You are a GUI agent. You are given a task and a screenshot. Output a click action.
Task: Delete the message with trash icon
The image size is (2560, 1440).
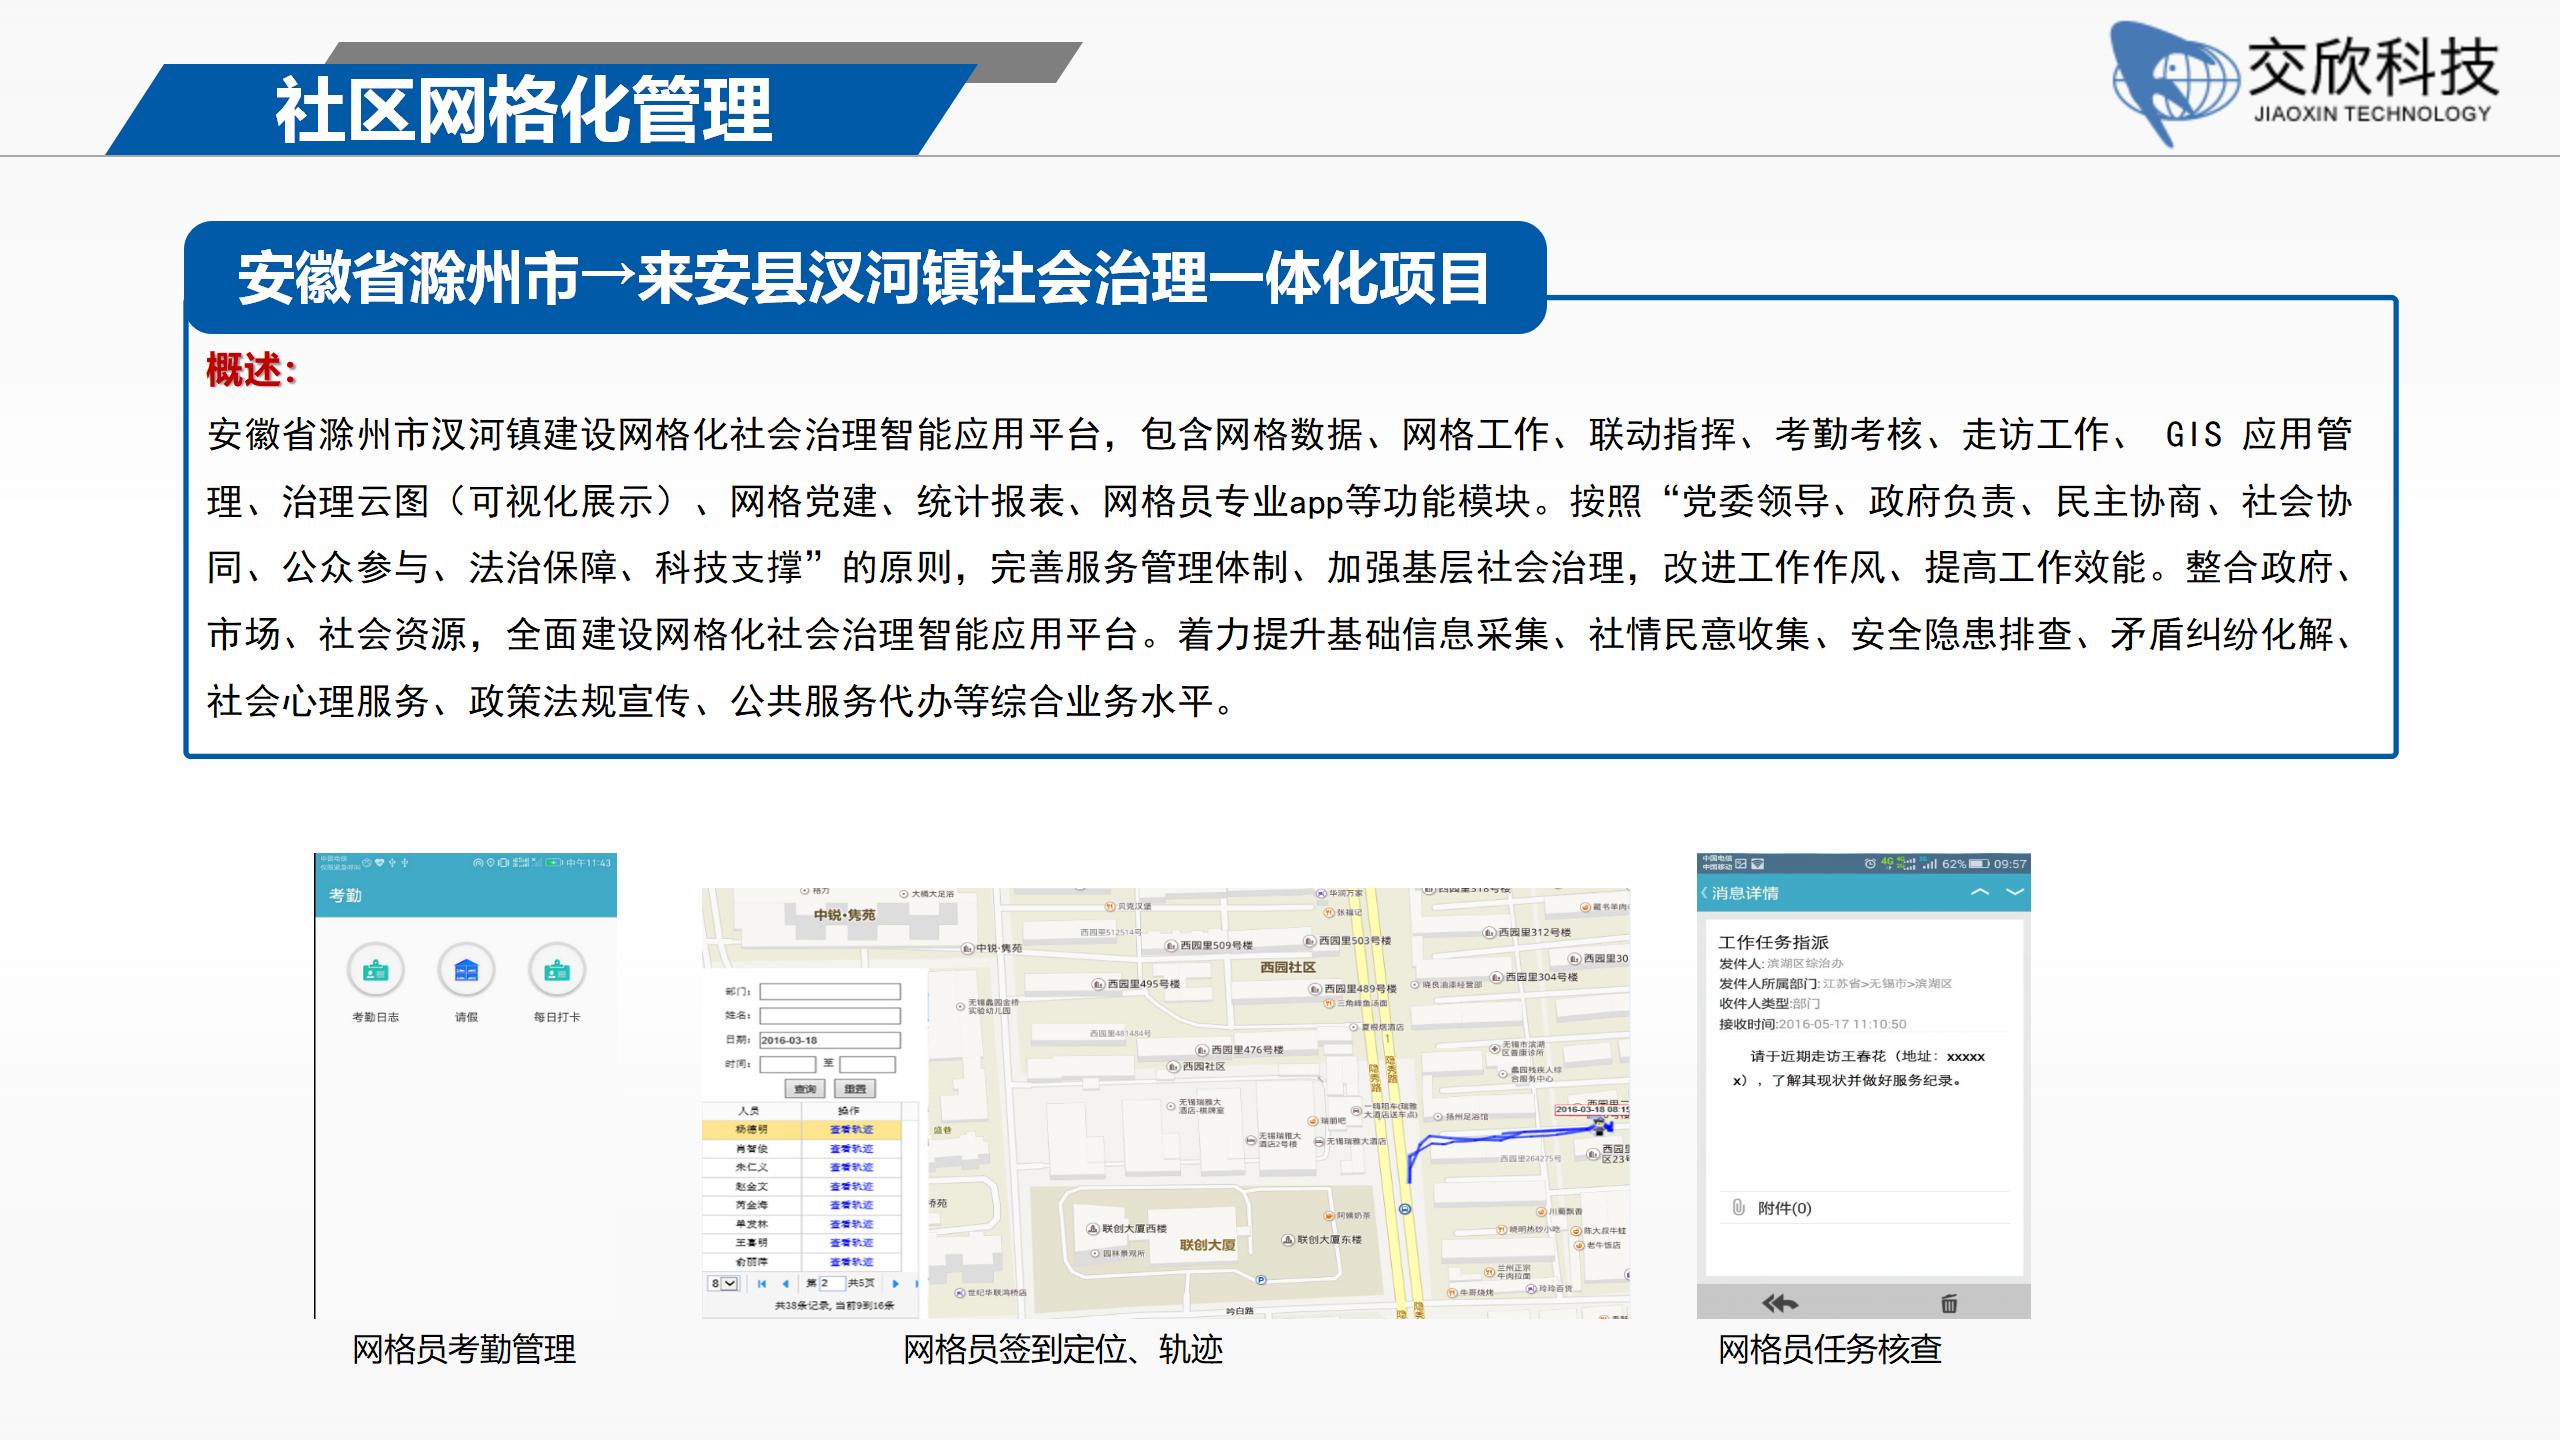(x=1949, y=1303)
